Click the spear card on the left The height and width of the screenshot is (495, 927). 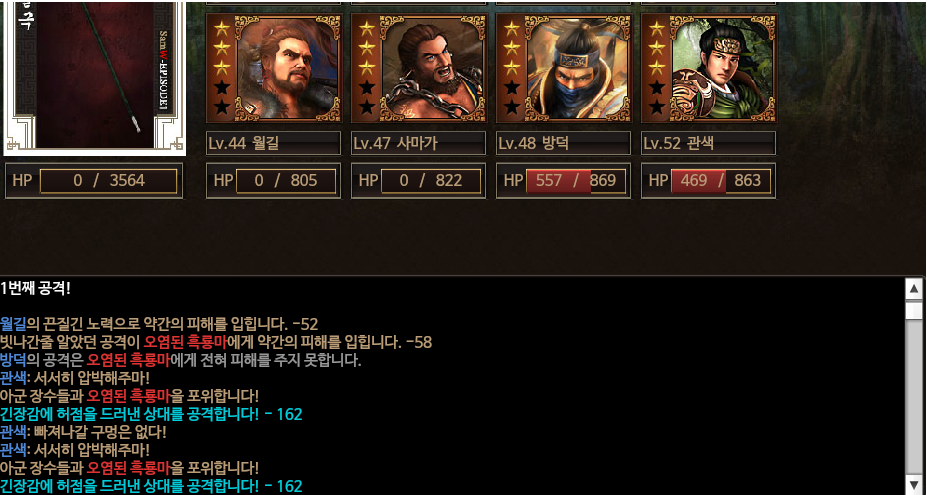click(x=95, y=77)
